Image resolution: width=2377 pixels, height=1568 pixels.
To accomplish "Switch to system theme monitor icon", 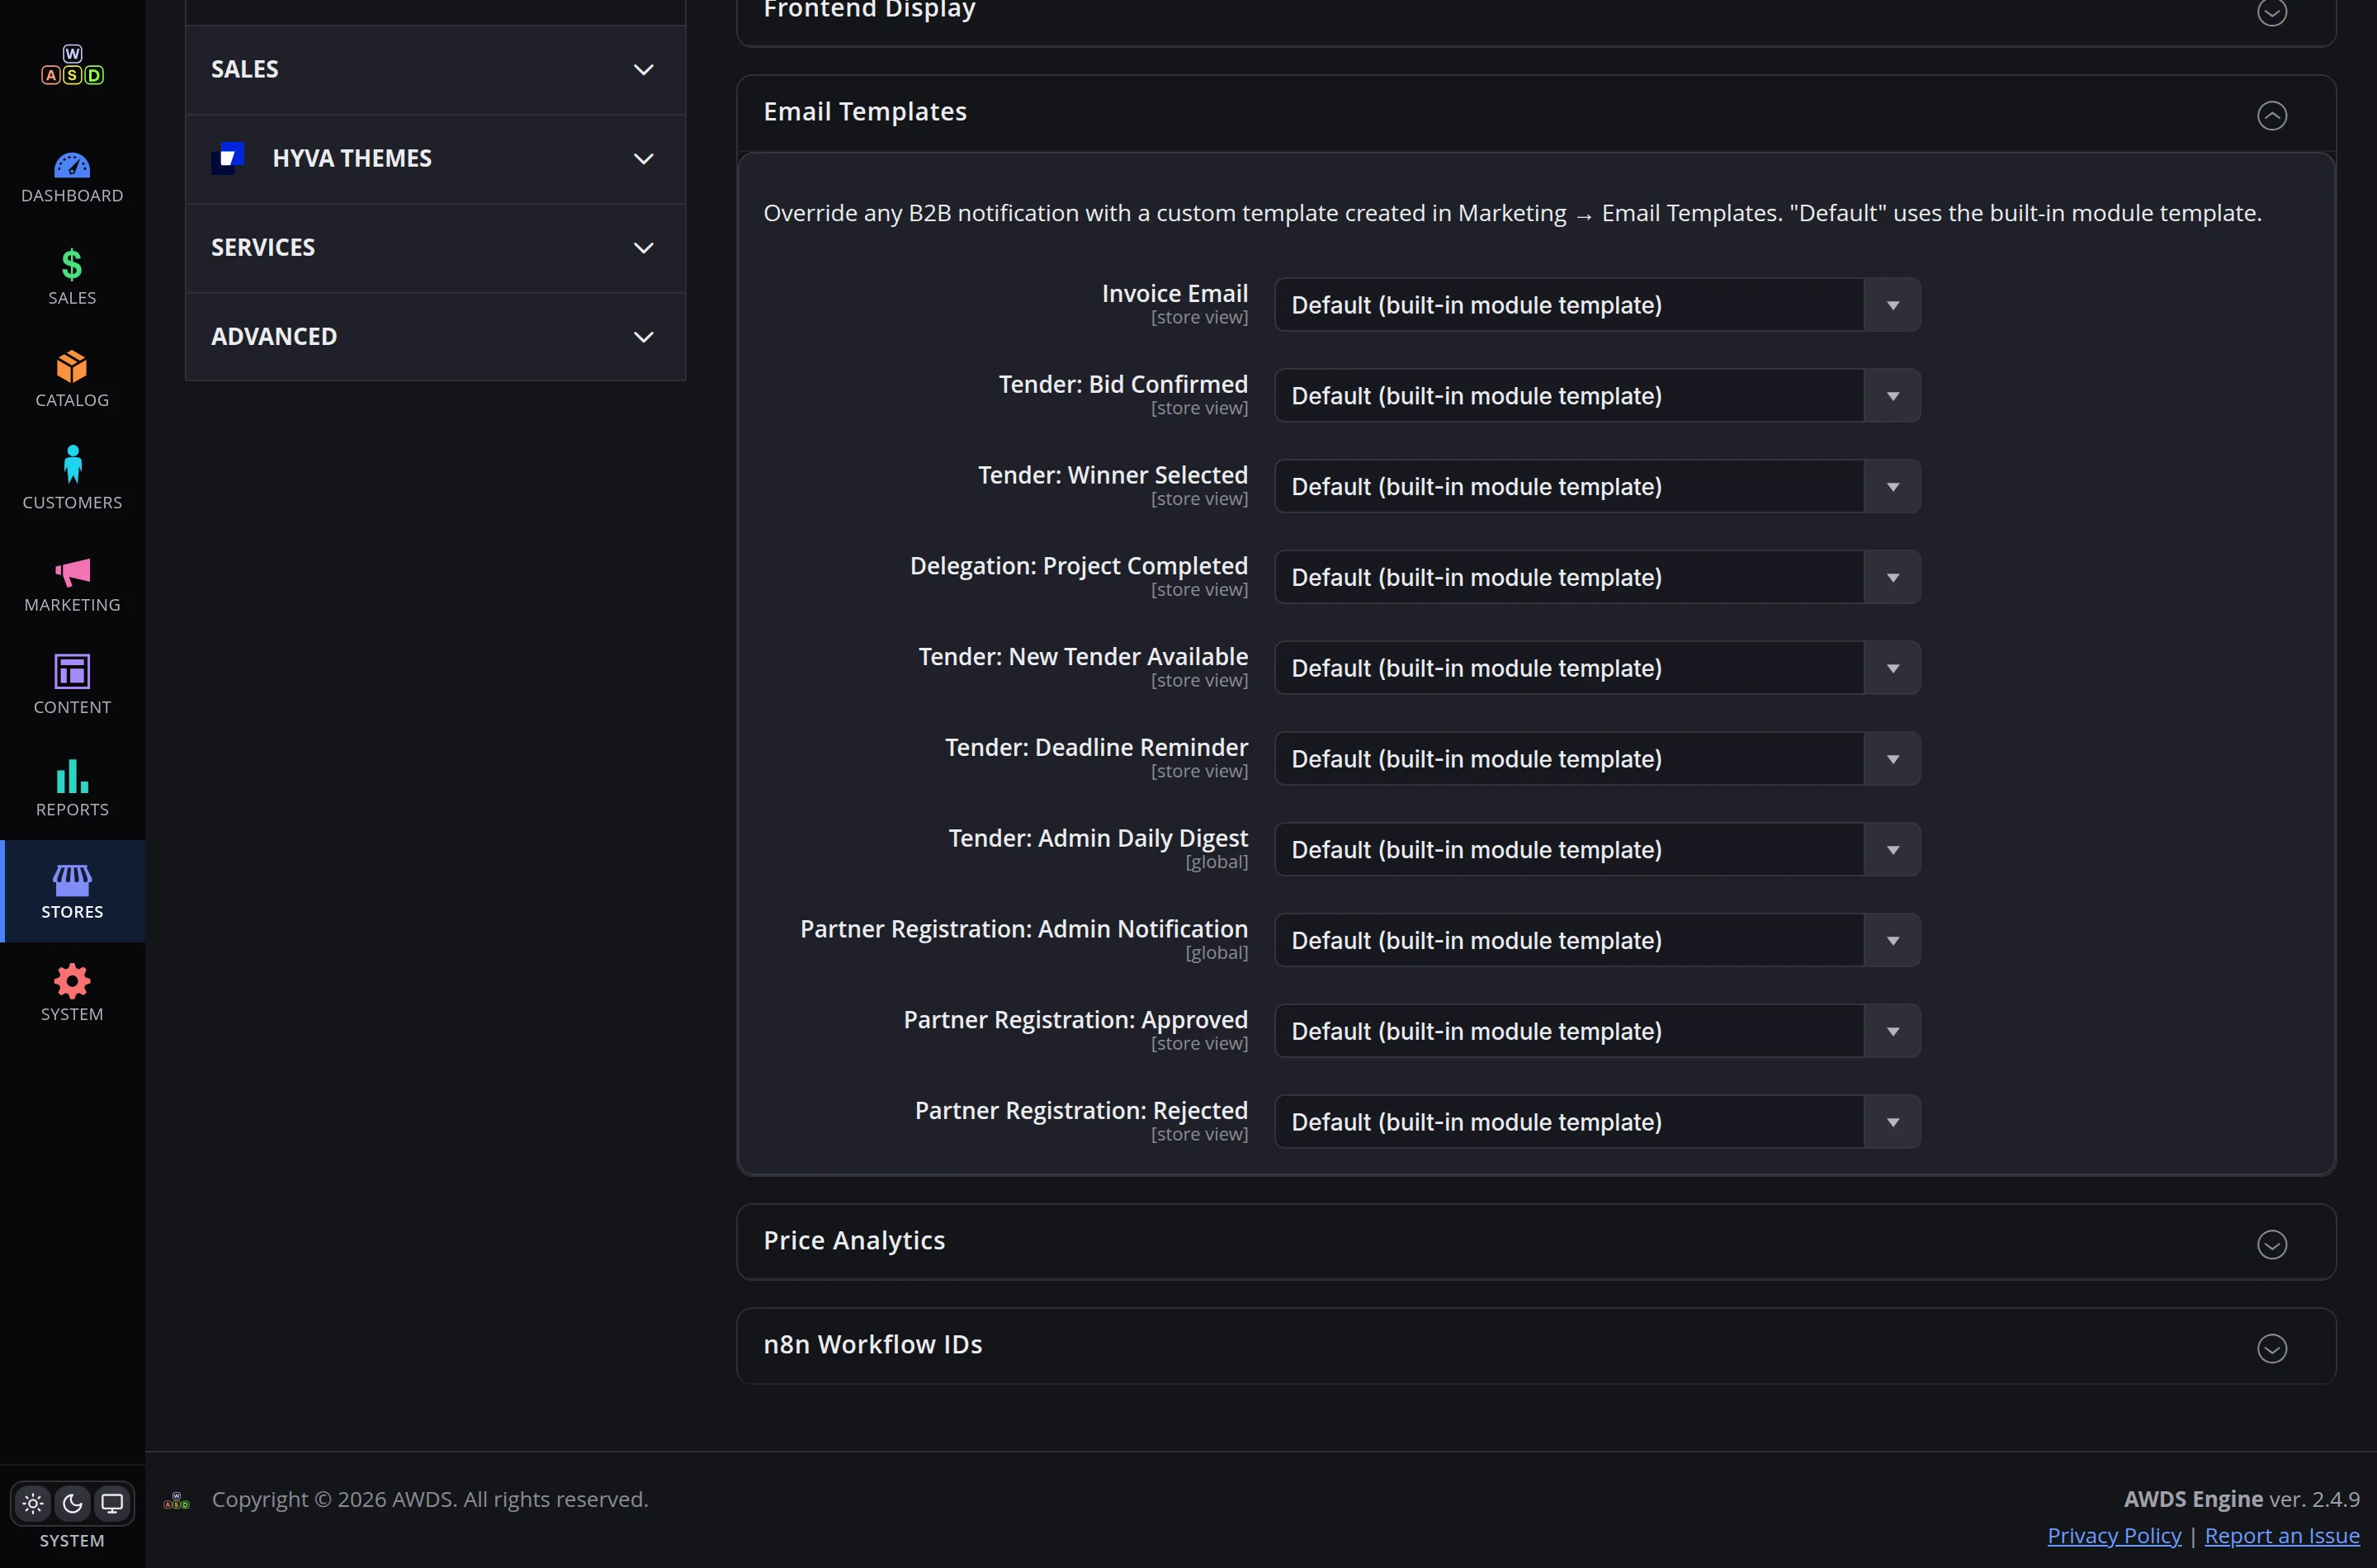I will click(x=112, y=1503).
